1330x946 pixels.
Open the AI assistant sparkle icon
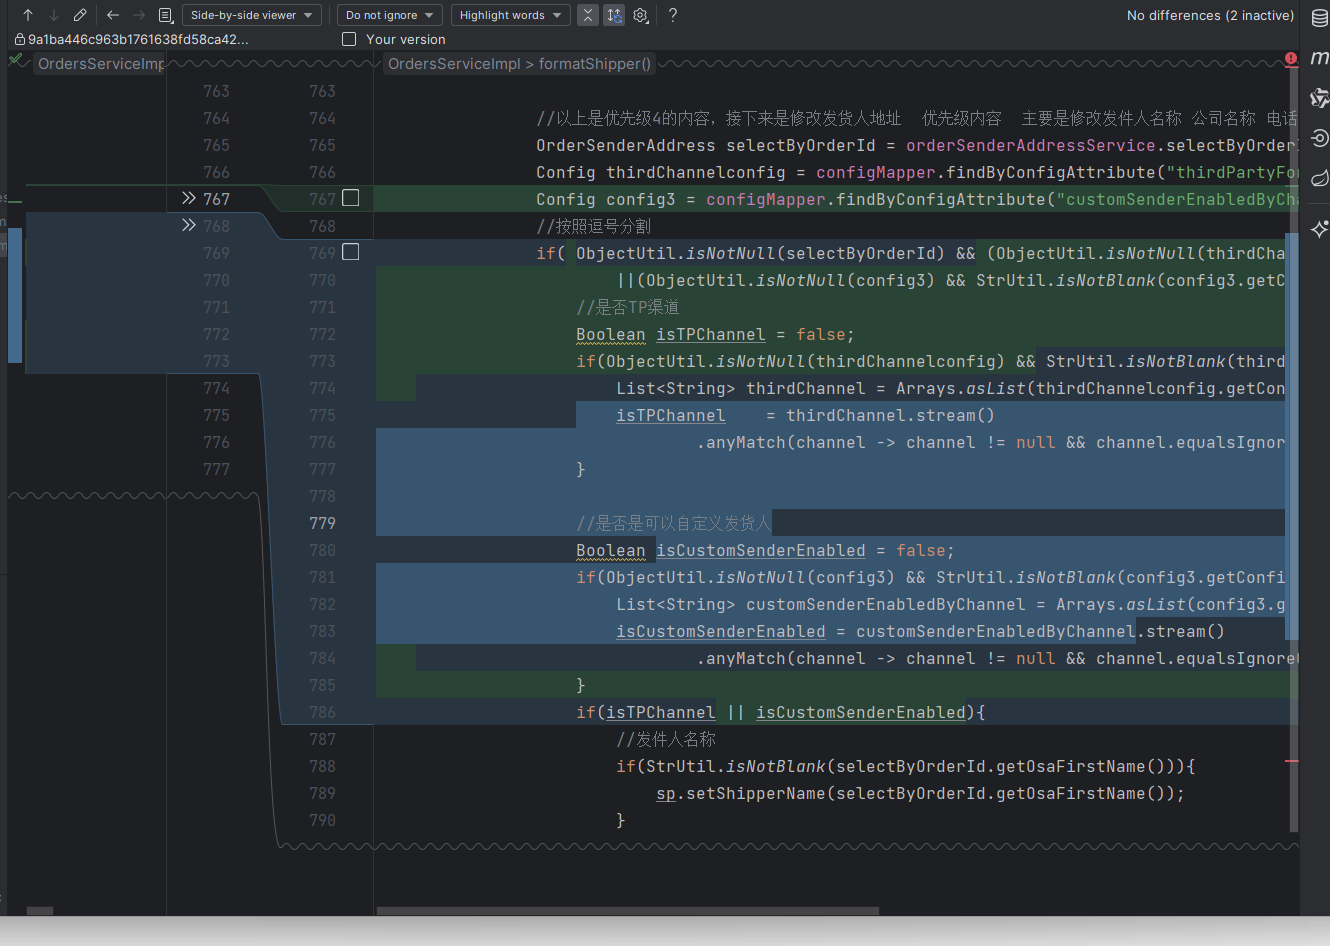pyautogui.click(x=1319, y=229)
